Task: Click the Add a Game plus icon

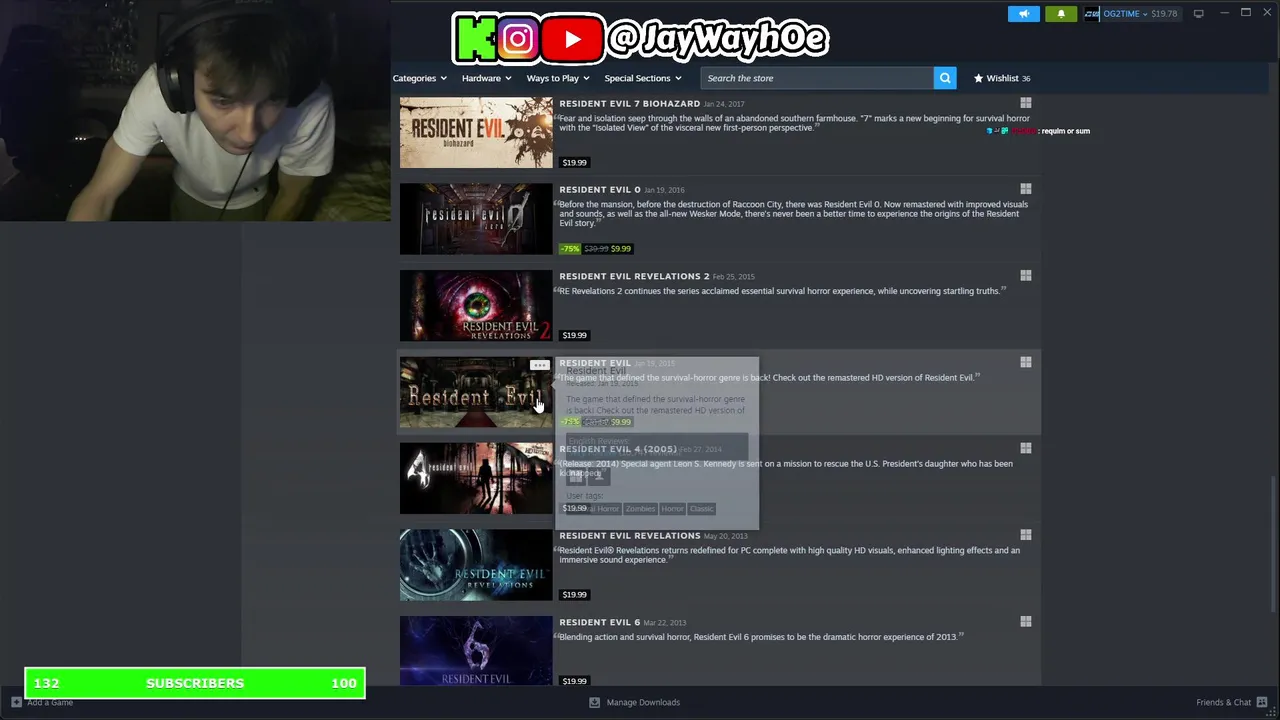Action: 16,702
